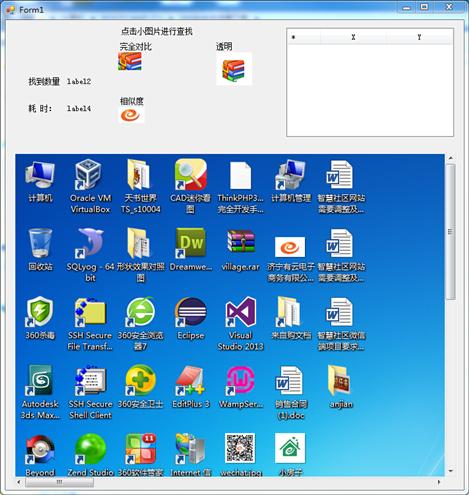Click the horizontal scrollbar right arrow

439,482
